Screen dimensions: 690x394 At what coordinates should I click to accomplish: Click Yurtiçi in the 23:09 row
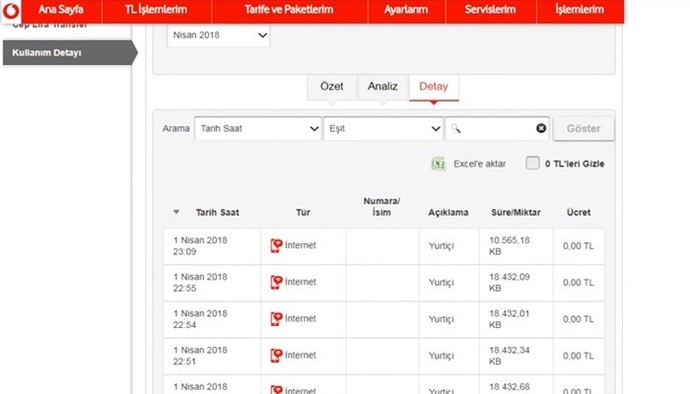(441, 246)
